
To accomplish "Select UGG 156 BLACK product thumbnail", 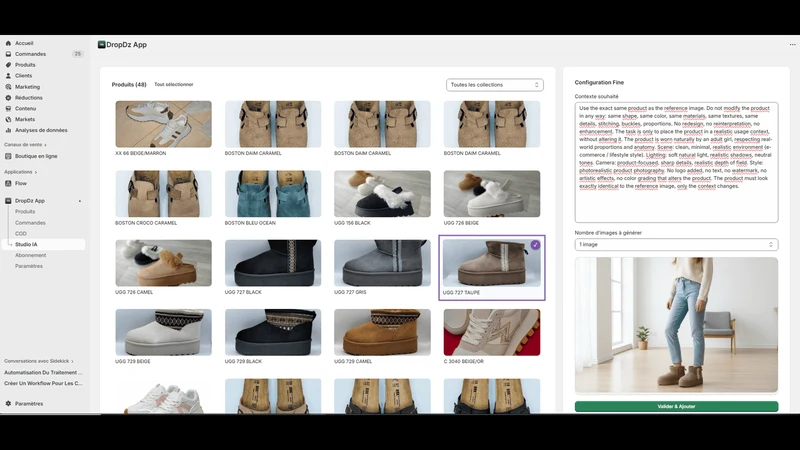I will point(382,194).
